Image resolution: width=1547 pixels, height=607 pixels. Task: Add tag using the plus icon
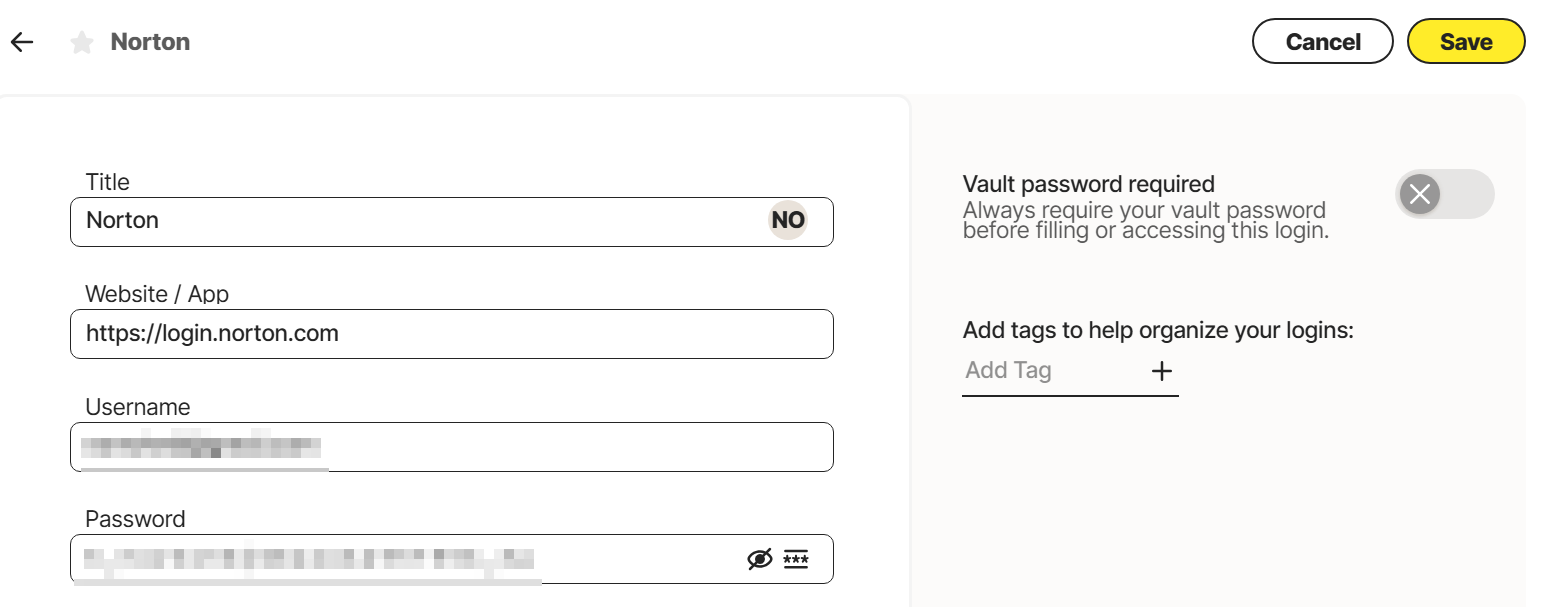tap(1161, 371)
